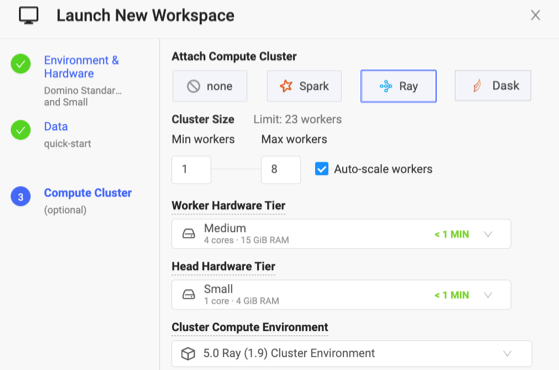The height and width of the screenshot is (370, 559).
Task: Click step 3 circle icon
Action: click(x=21, y=196)
